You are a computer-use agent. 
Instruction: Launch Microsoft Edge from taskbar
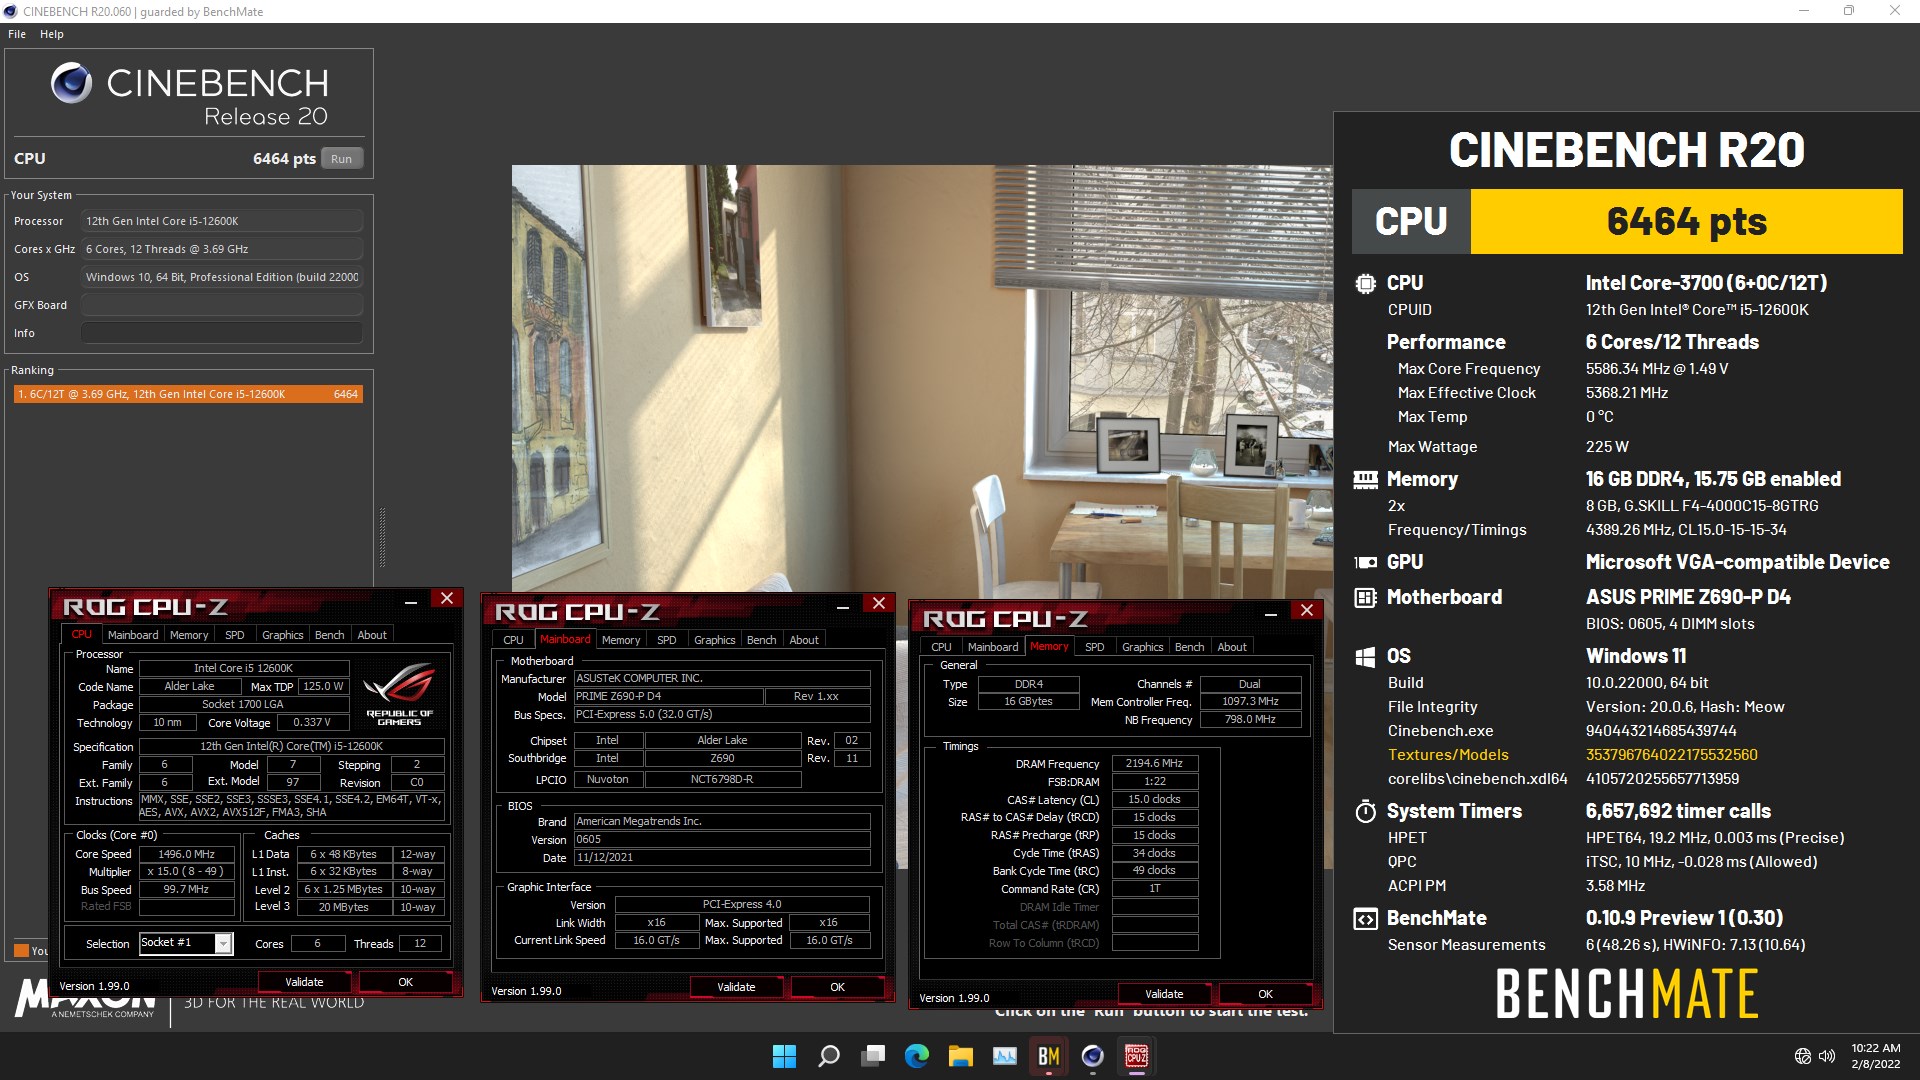coord(917,1056)
